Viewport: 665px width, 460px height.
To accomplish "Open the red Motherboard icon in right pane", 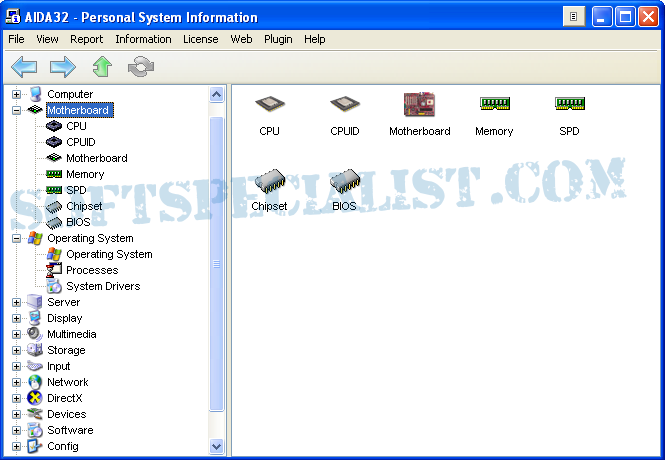I will pyautogui.click(x=419, y=104).
